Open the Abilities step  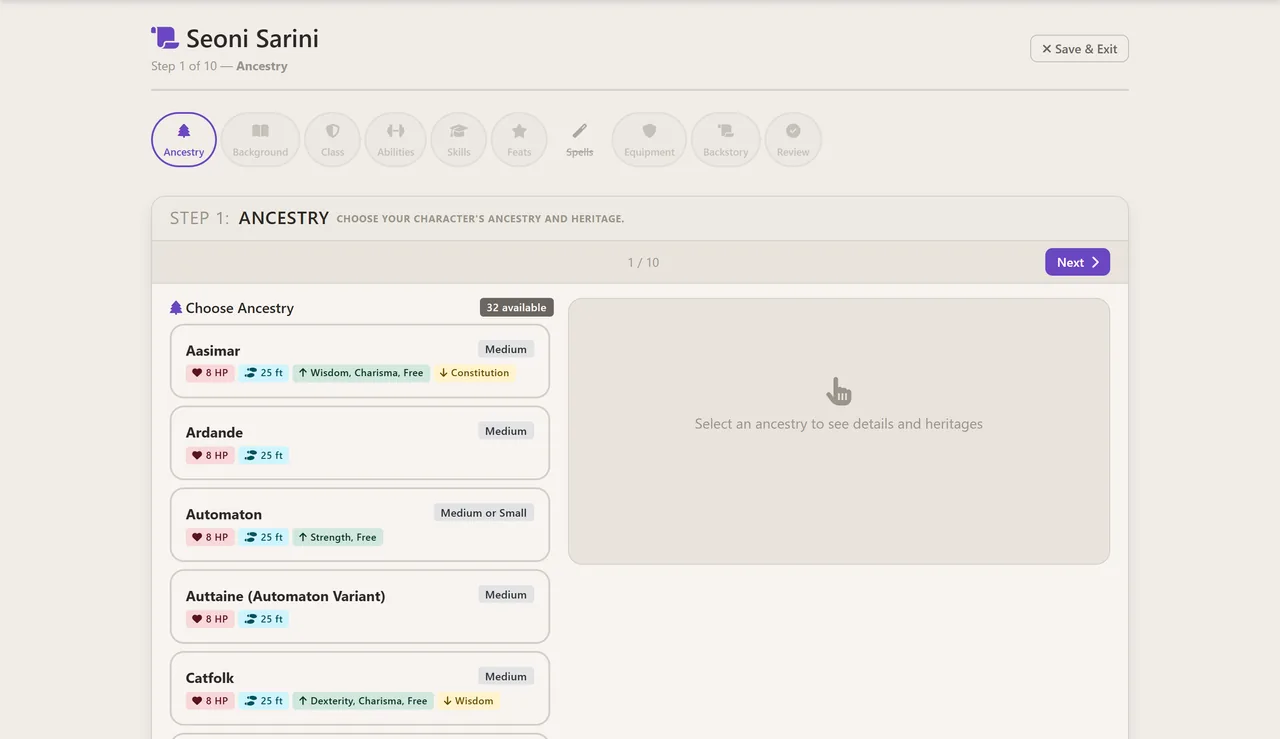click(x=396, y=139)
